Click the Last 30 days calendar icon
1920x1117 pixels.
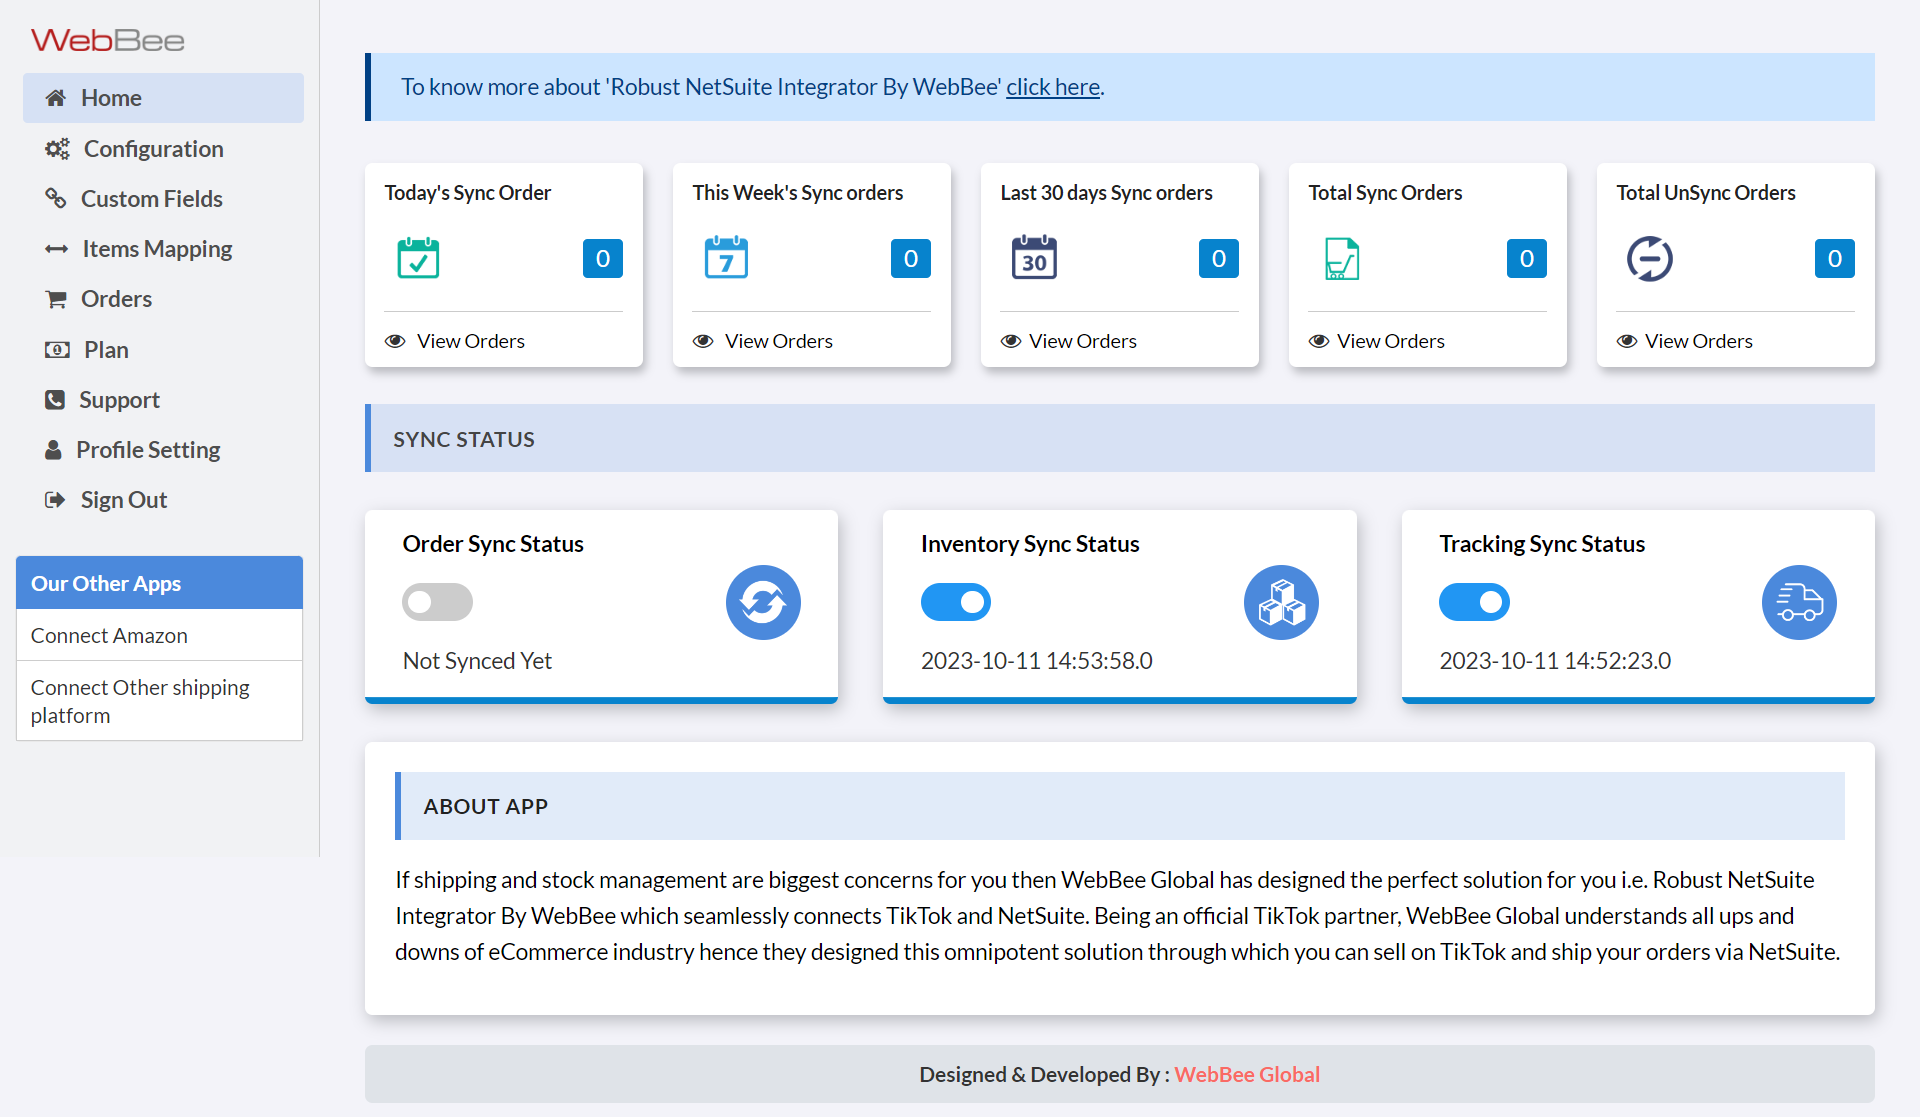[x=1034, y=259]
